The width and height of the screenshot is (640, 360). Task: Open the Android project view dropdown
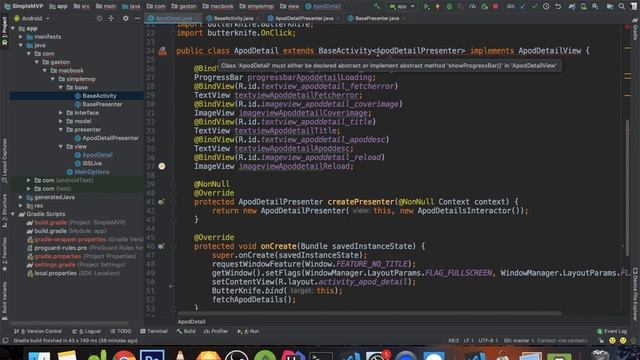pyautogui.click(x=32, y=18)
